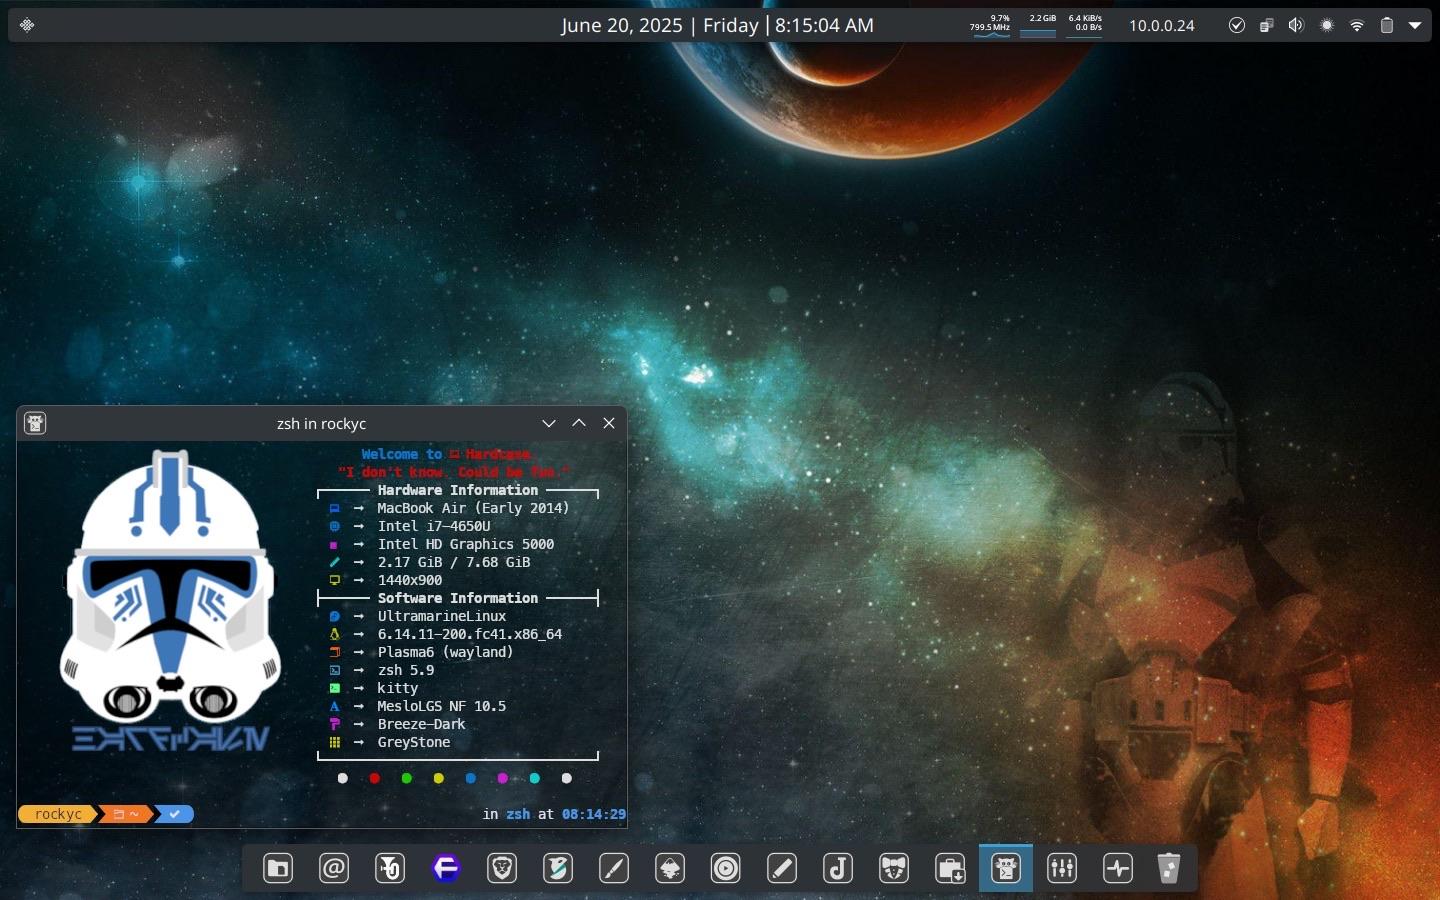The image size is (1440, 900).
Task: Click the blue checkmark prompt segment
Action: click(x=174, y=814)
